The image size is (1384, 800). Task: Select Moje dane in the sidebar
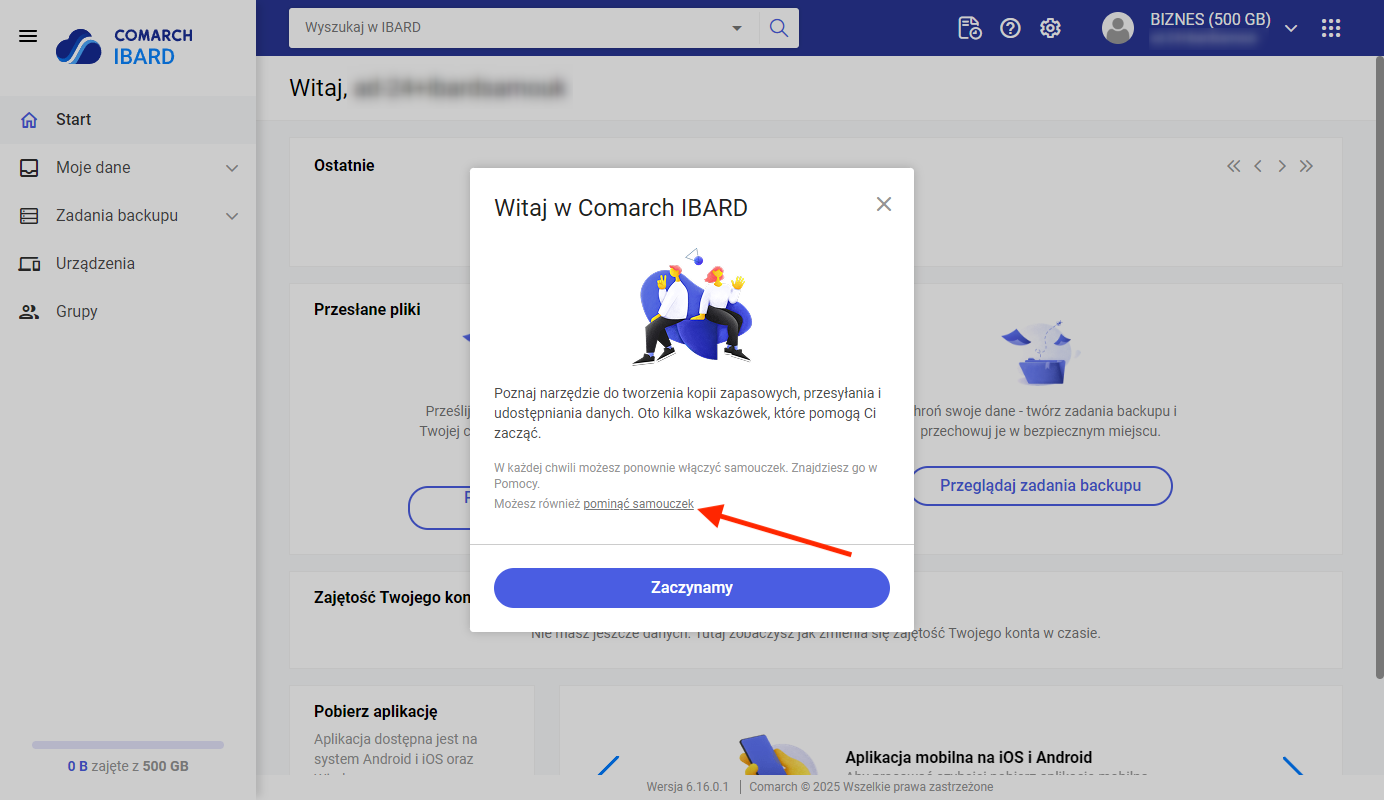pyautogui.click(x=128, y=168)
